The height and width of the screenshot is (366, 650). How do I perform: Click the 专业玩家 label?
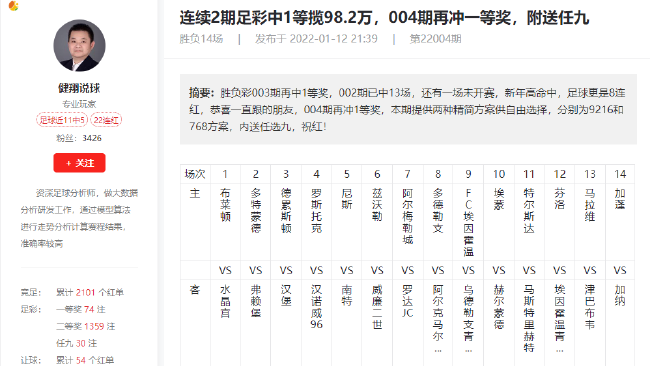tap(79, 104)
